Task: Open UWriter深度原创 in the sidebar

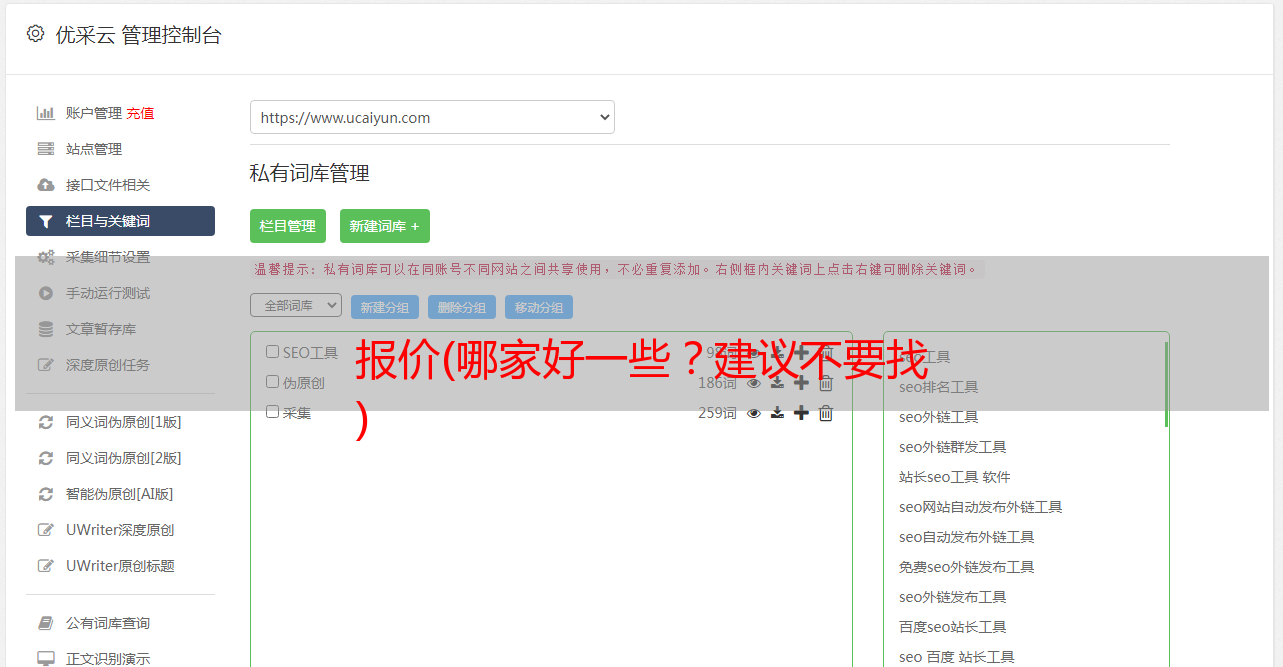Action: [x=120, y=530]
